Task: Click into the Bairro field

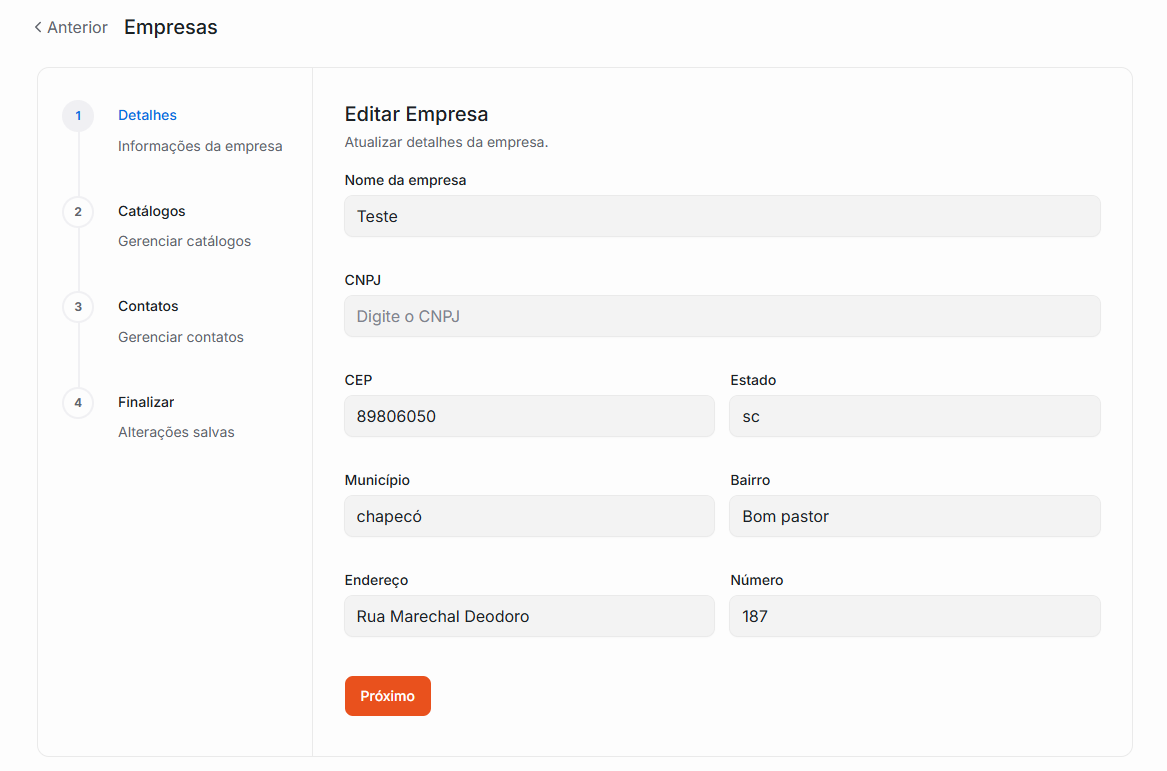Action: tap(914, 516)
